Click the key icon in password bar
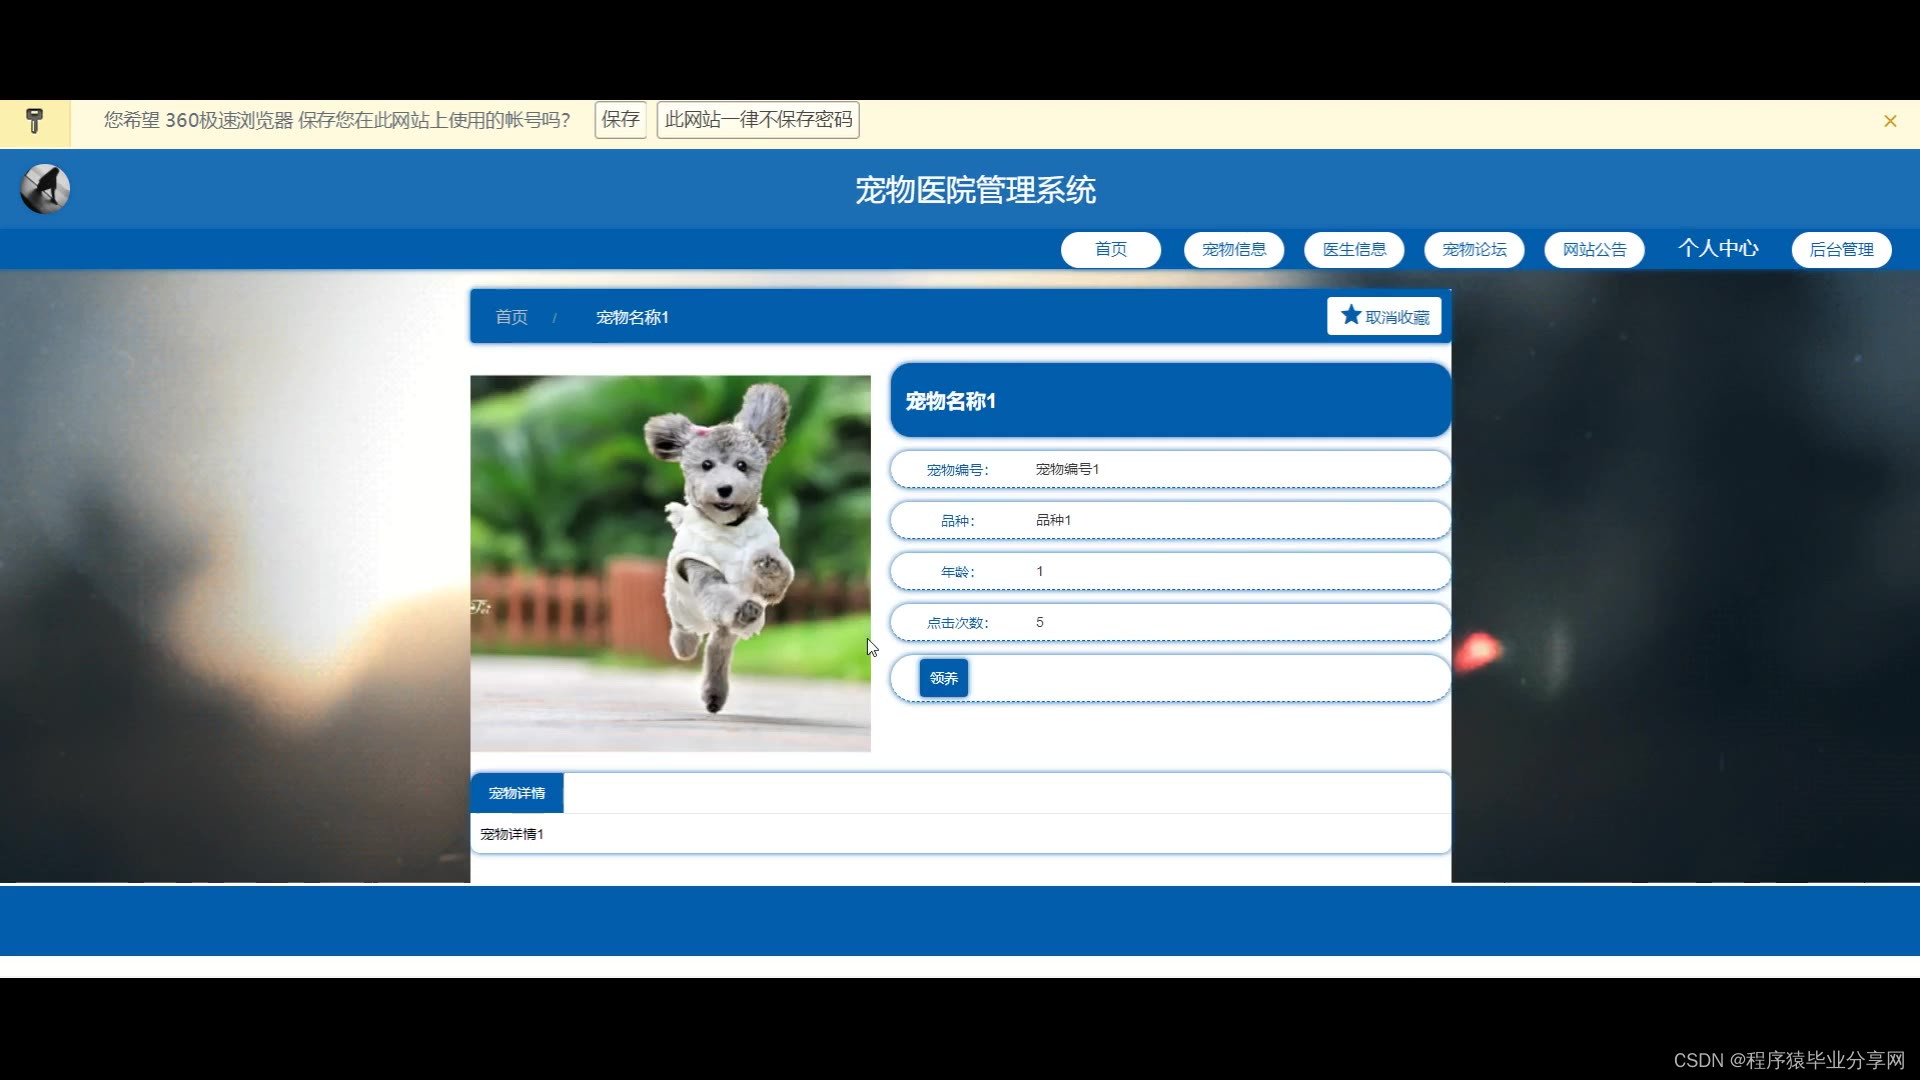The height and width of the screenshot is (1080, 1920). tap(35, 121)
